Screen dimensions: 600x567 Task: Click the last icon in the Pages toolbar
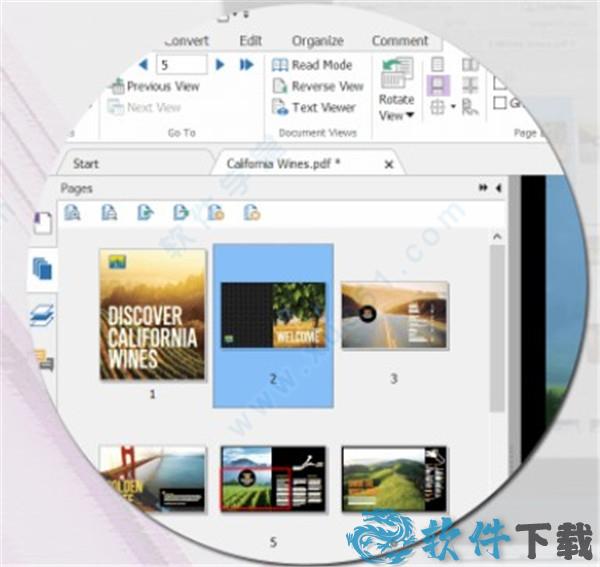click(x=252, y=212)
